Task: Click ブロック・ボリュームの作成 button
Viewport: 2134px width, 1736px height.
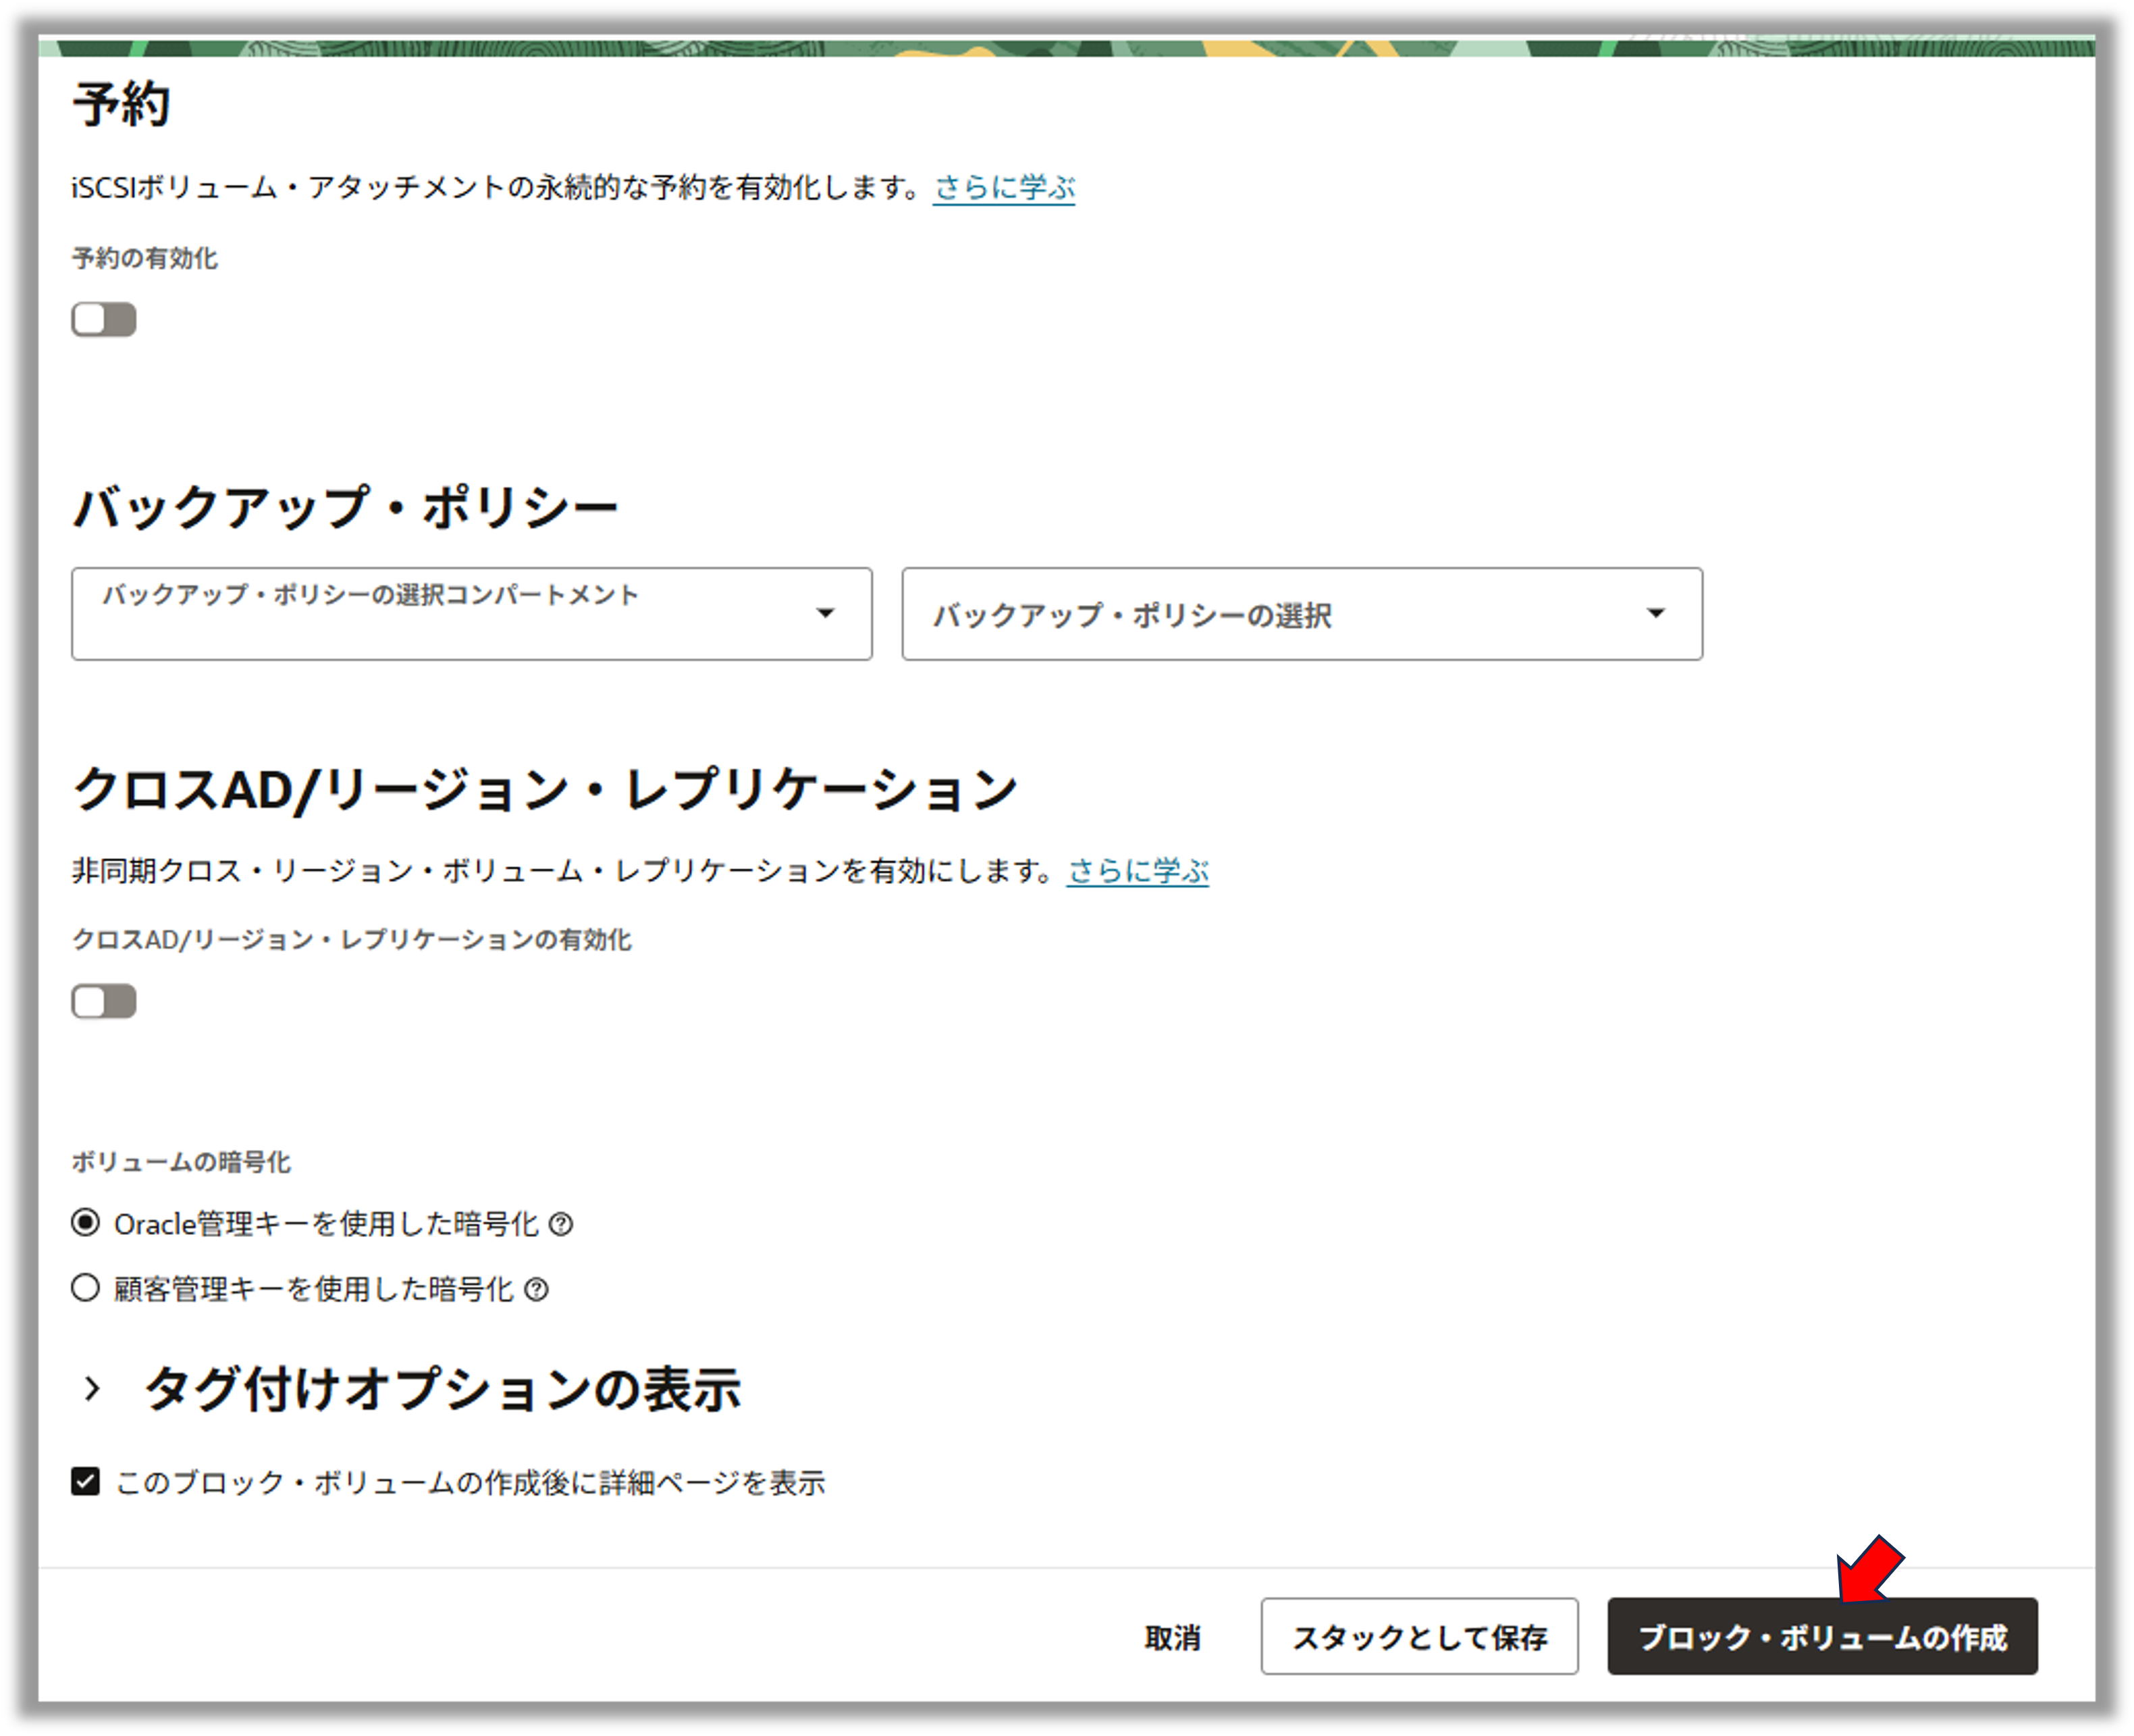Action: pos(1822,1636)
